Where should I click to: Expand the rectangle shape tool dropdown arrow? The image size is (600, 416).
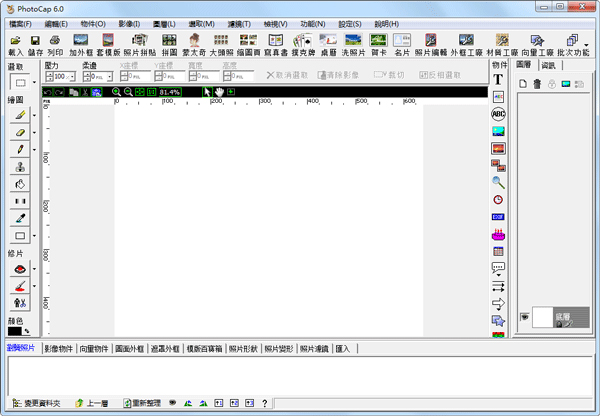coord(34,236)
